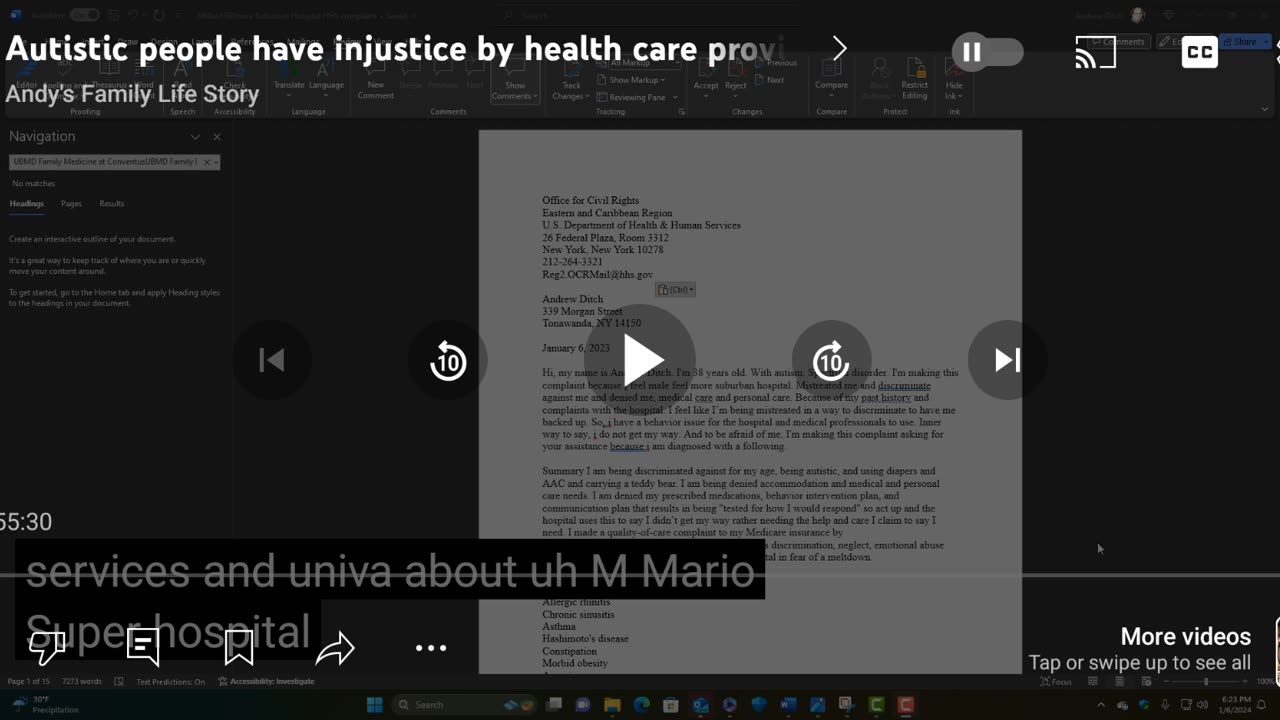Skip to the next video
Viewport: 1280px width, 720px height.
tap(1007, 360)
